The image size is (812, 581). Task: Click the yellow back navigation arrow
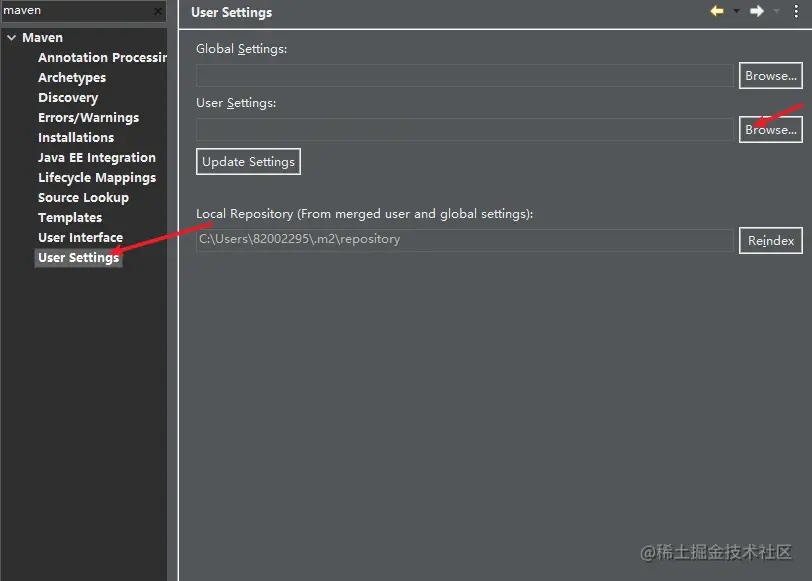point(717,11)
